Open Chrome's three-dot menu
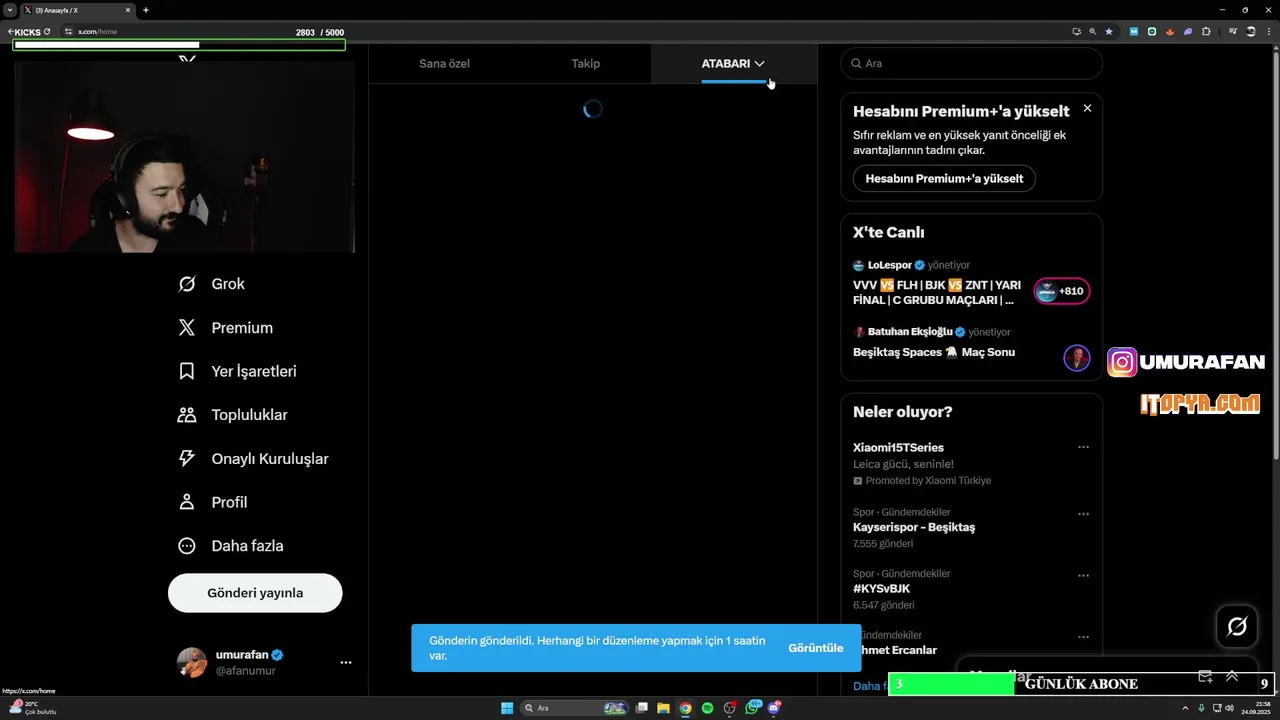This screenshot has height=720, width=1280. pos(1267,32)
